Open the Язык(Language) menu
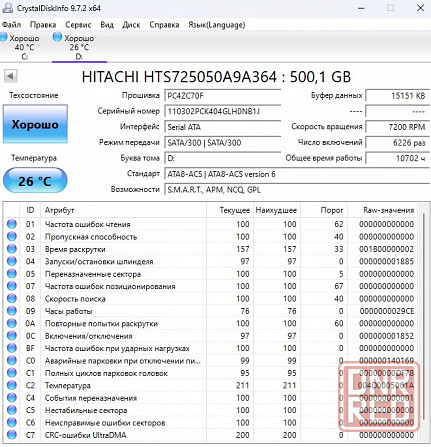 point(217,25)
